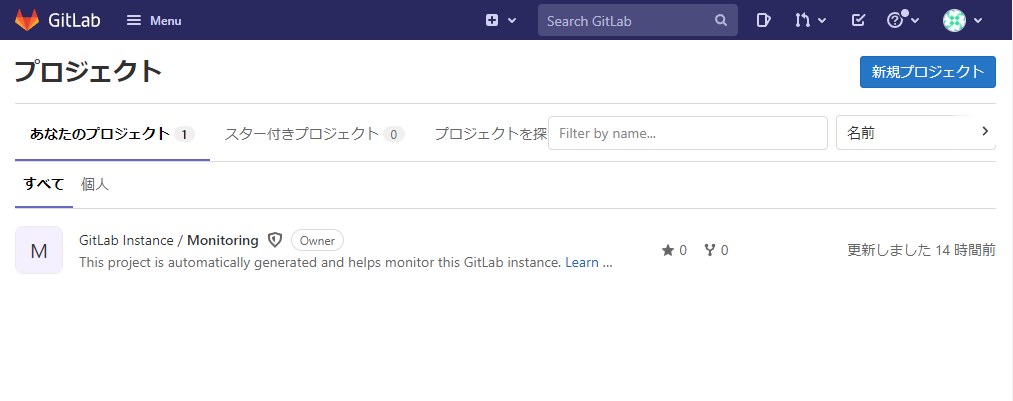Open GitLab Instance / Monitoring project
The image size is (1013, 401).
coord(169,240)
